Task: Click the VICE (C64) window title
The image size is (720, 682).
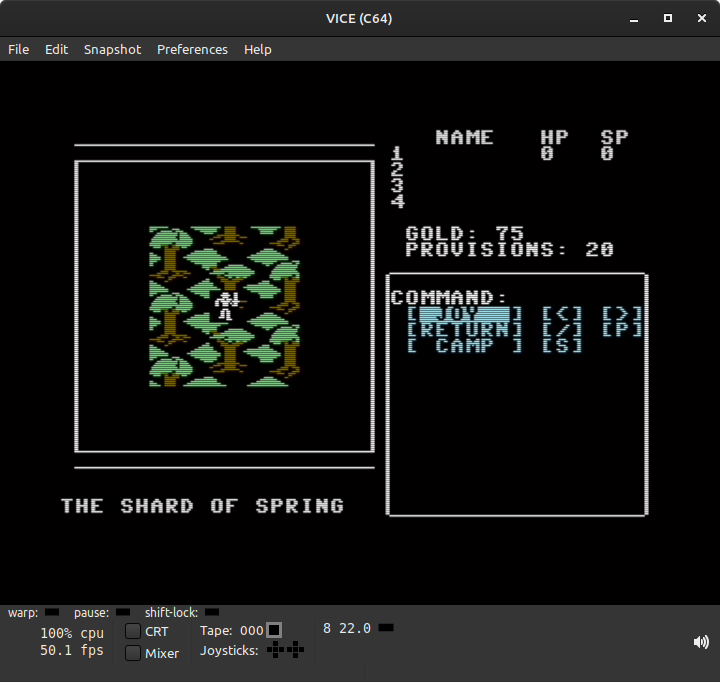Action: [x=359, y=18]
